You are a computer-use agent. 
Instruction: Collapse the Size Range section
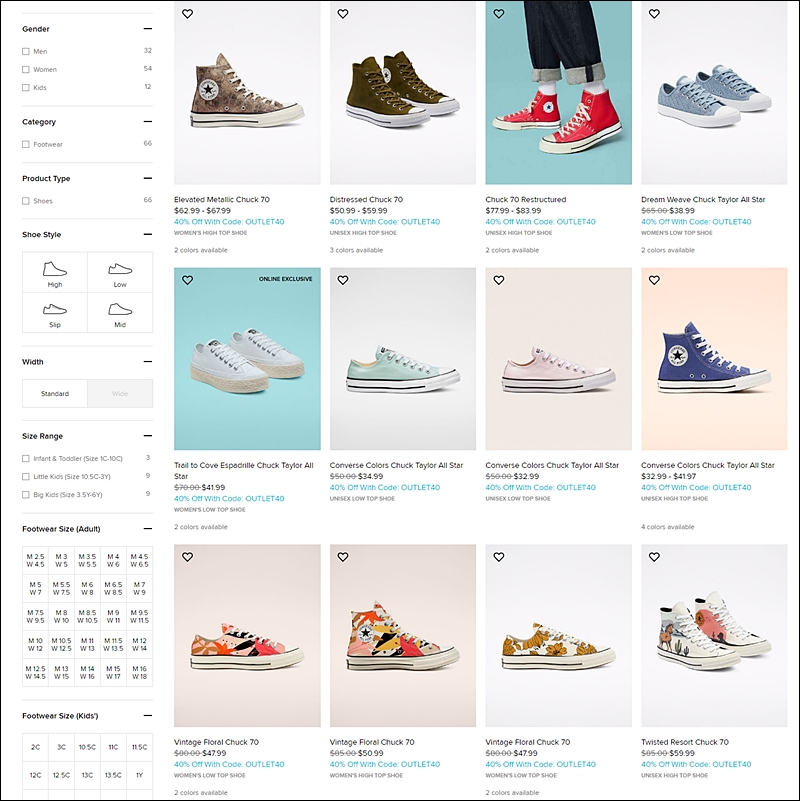click(x=148, y=436)
